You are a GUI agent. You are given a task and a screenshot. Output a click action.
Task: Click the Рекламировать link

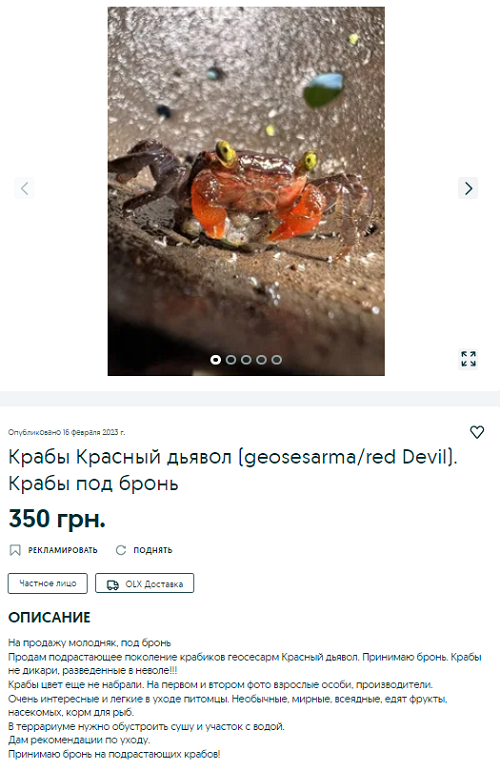[x=62, y=550]
